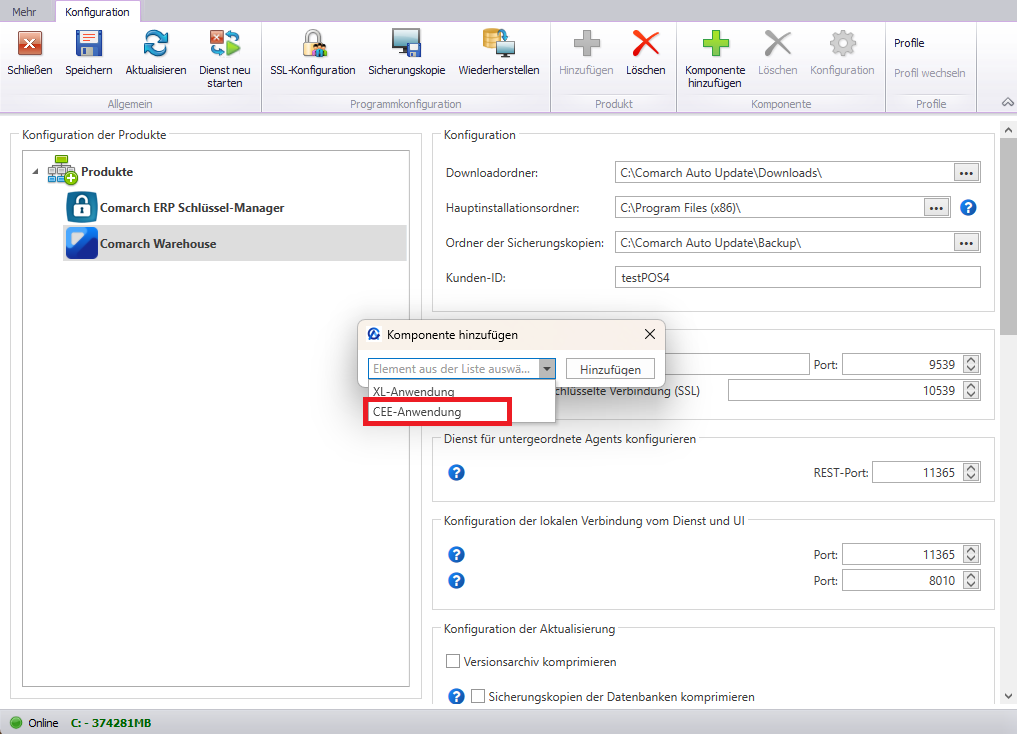Click the greyed Hinzufügen product icon
This screenshot has width=1017, height=734.
point(586,43)
